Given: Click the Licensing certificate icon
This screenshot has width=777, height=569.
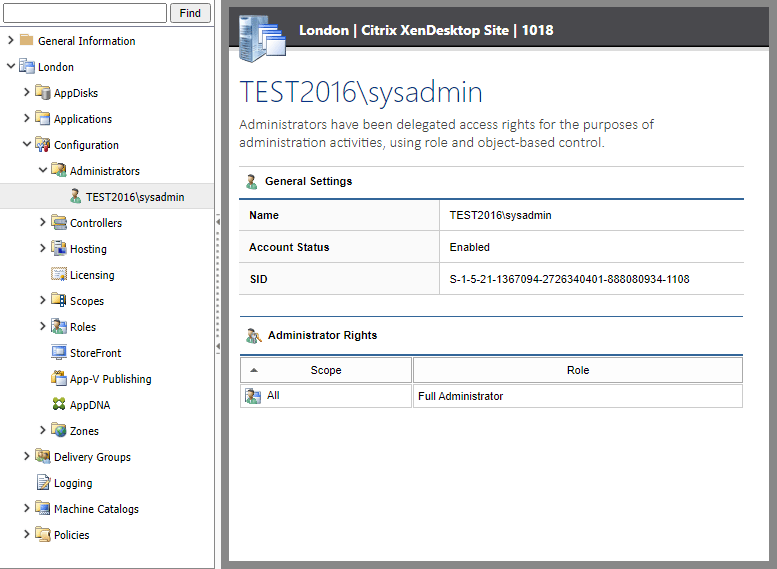Looking at the screenshot, I should point(58,274).
